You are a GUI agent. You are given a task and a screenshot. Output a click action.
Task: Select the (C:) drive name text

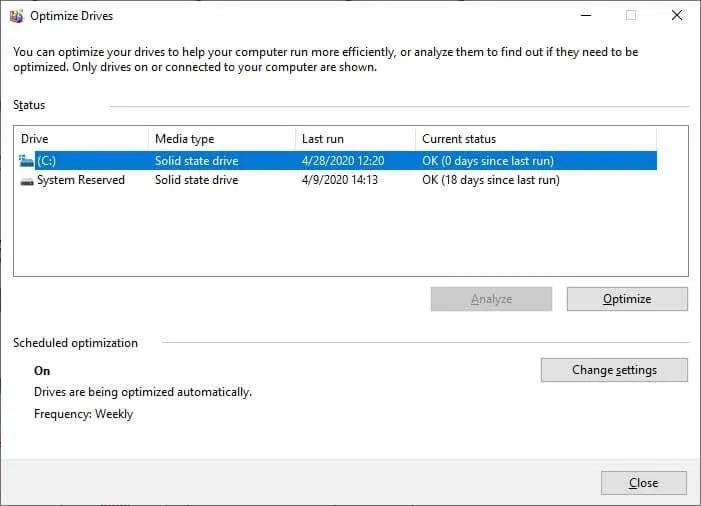pos(46,161)
